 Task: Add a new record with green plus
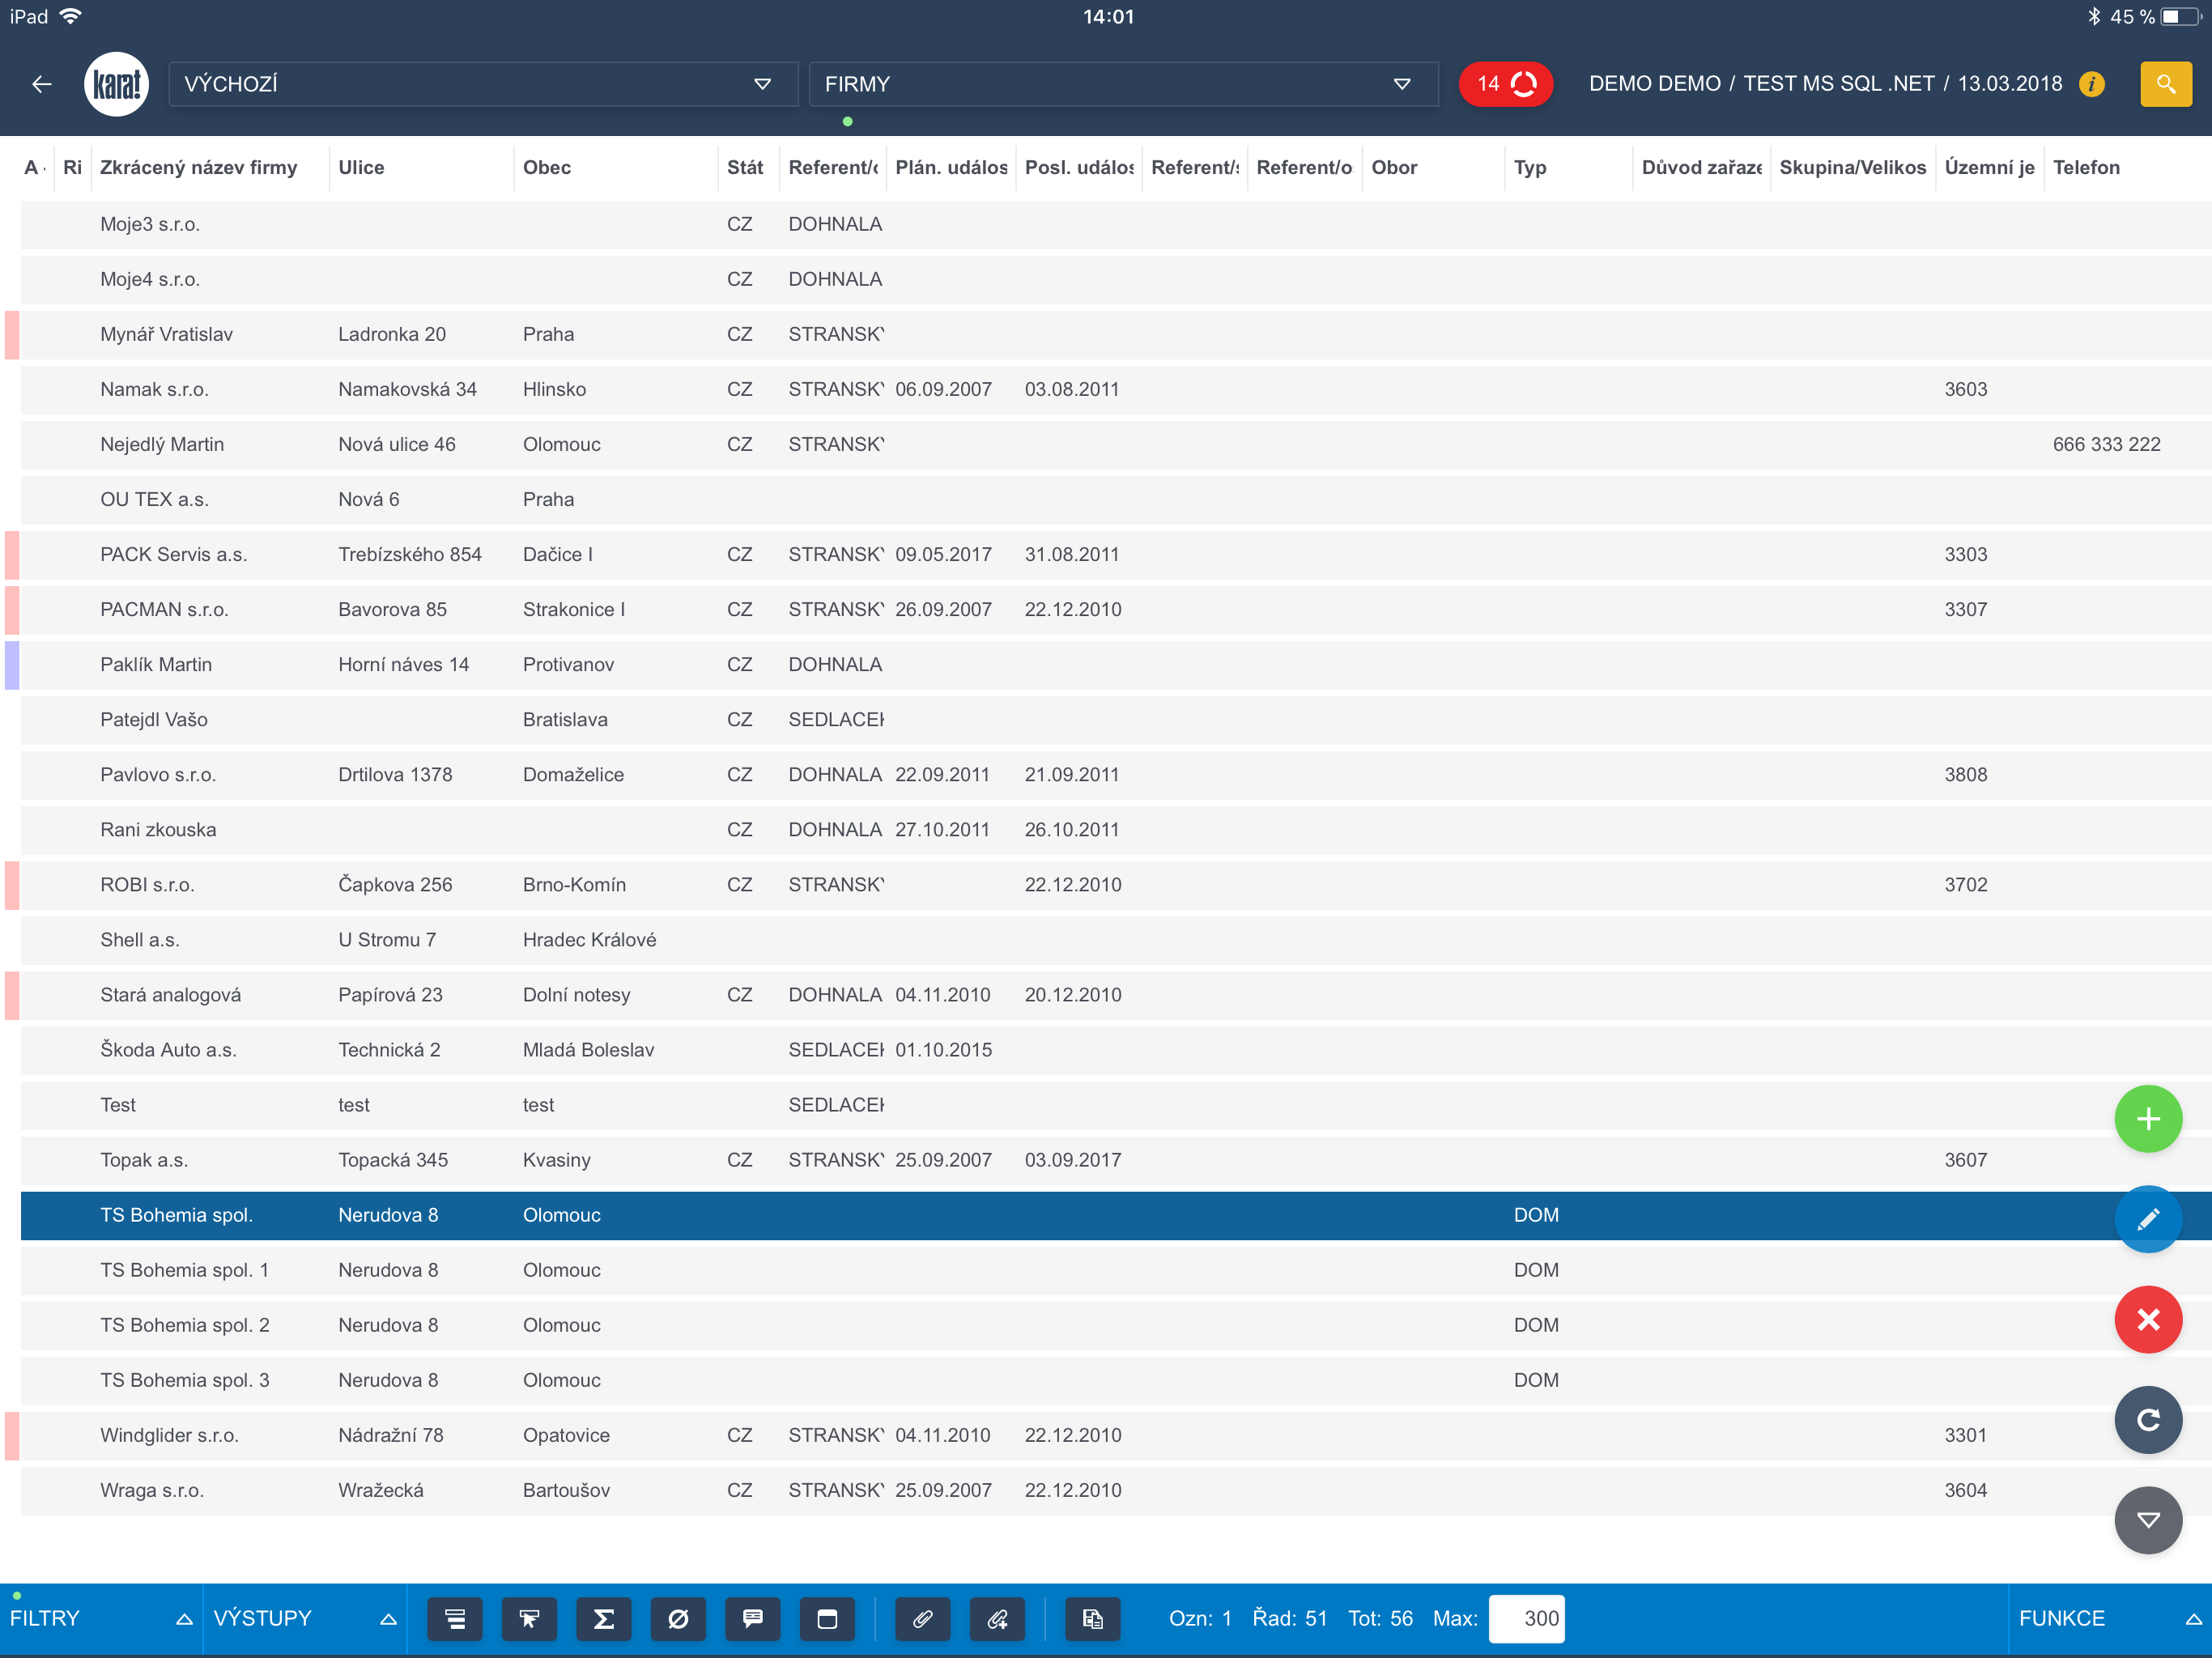coord(2147,1119)
